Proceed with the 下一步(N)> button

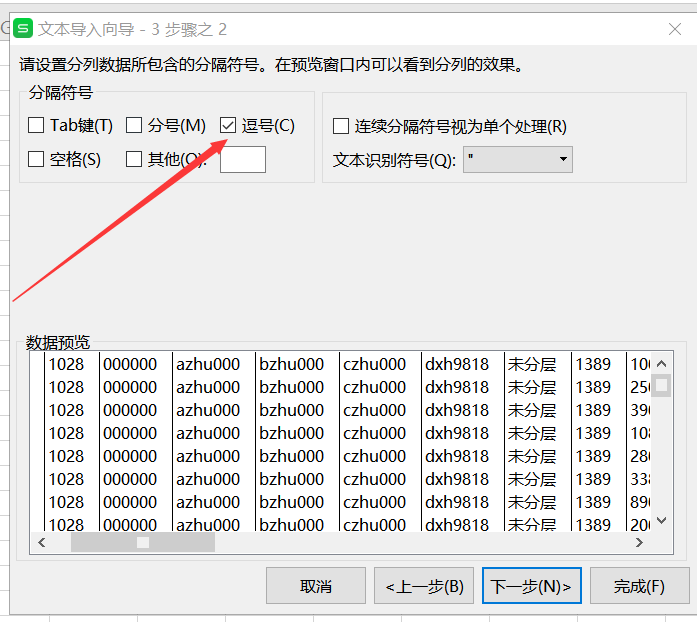tap(531, 587)
